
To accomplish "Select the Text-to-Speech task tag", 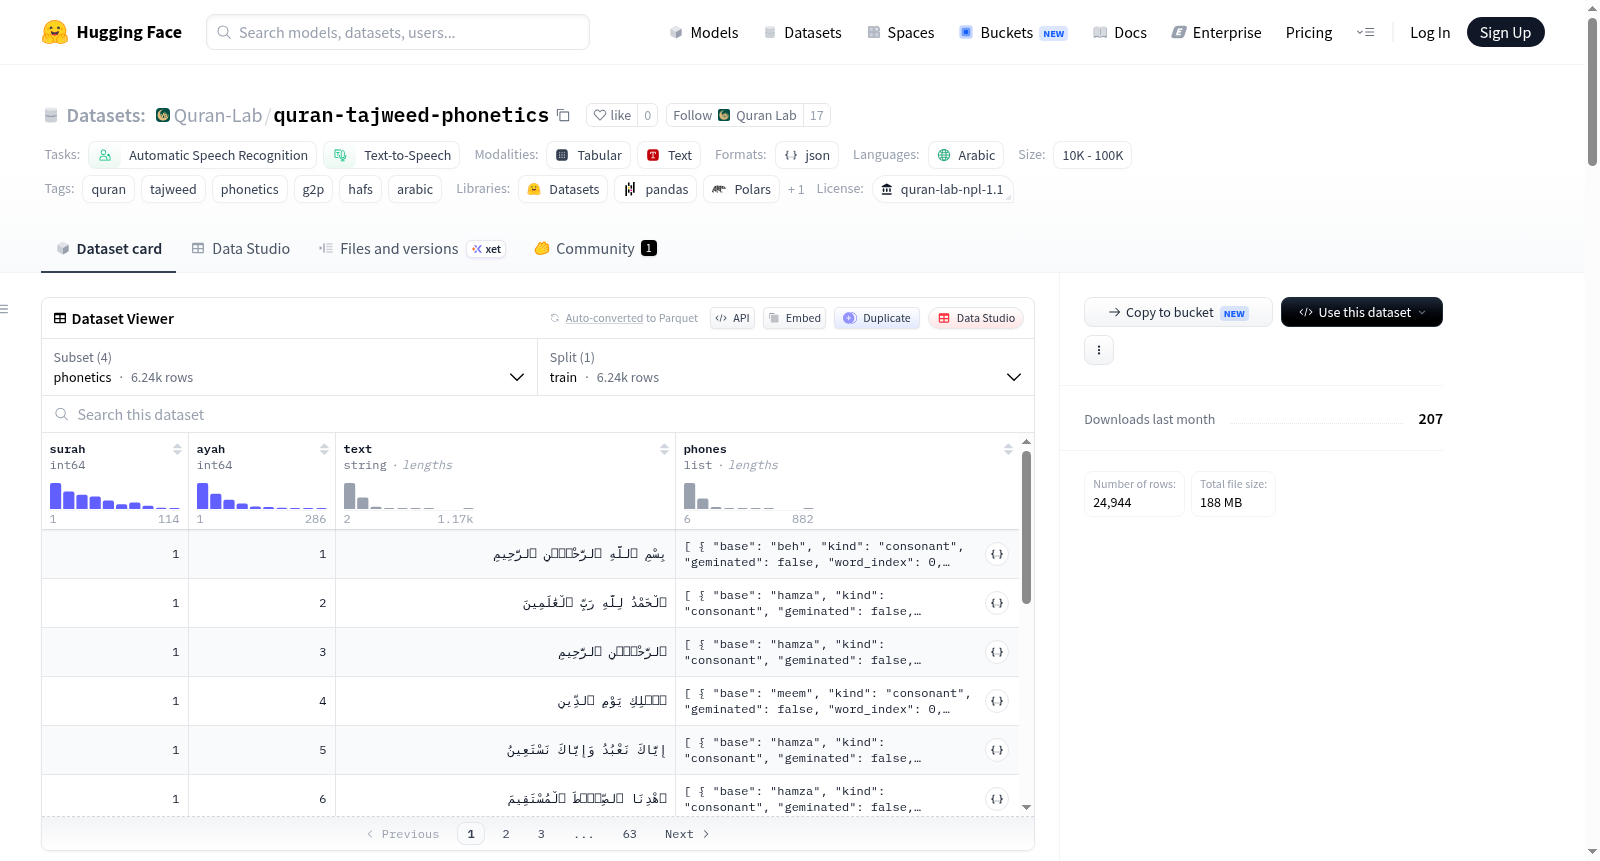I will [x=392, y=155].
